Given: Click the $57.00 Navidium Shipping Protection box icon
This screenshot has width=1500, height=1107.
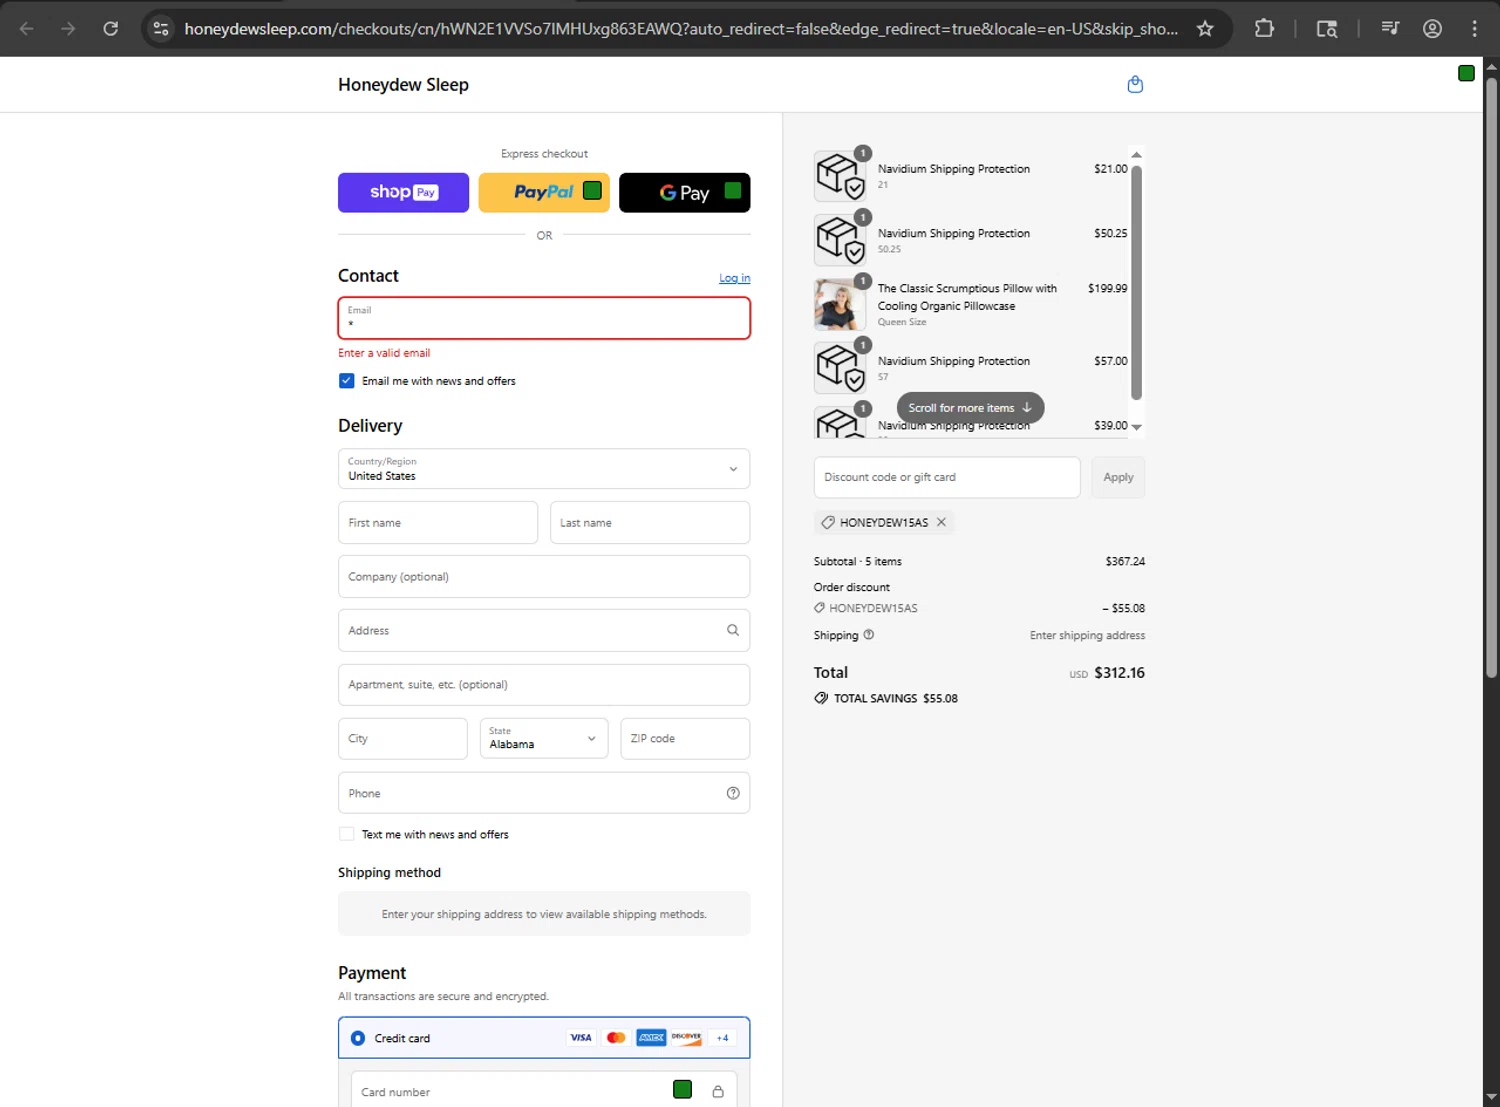Looking at the screenshot, I should (840, 368).
